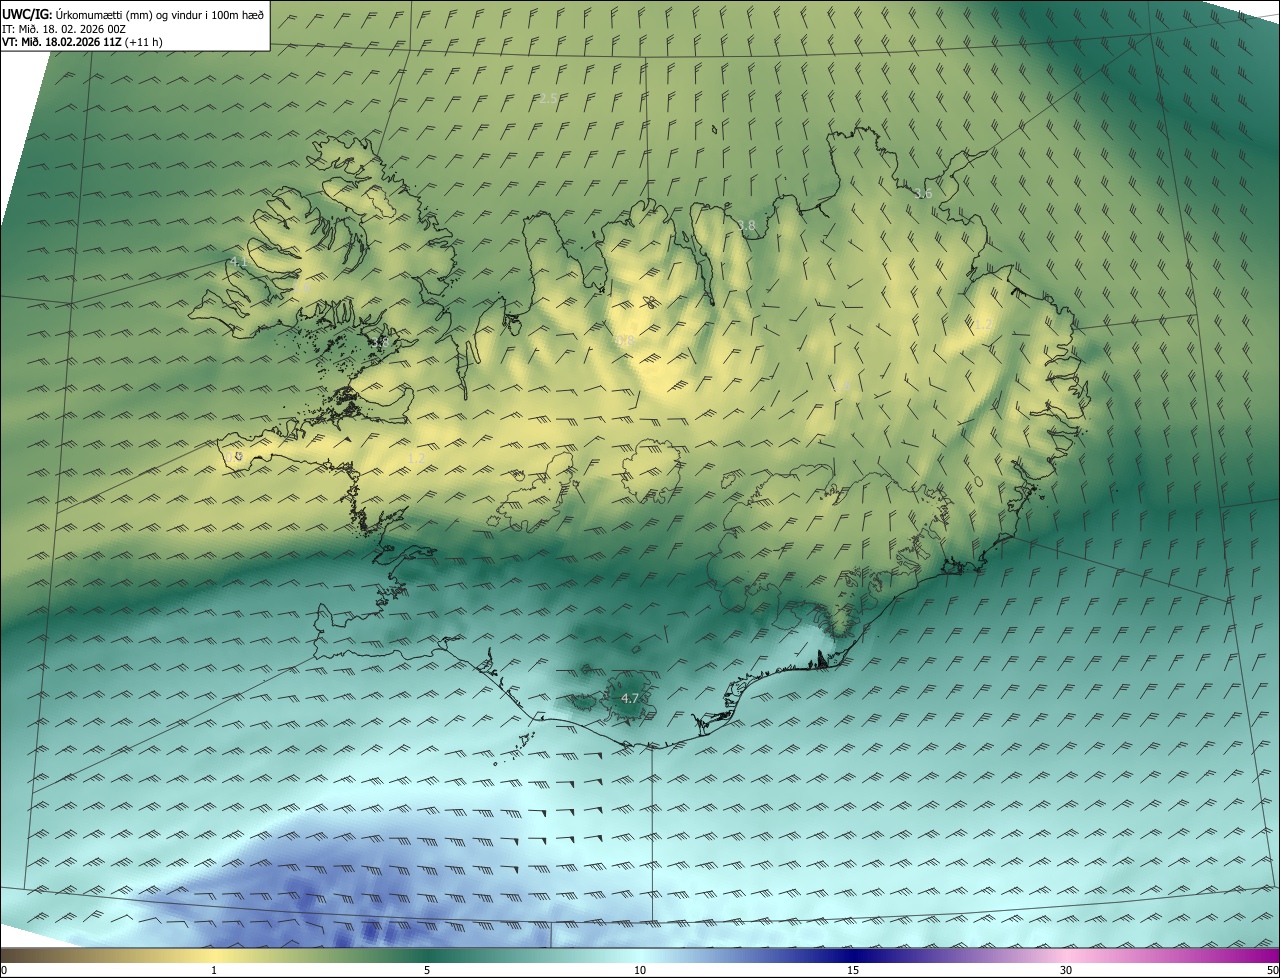Click the 5 tick label on the colorbar
The height and width of the screenshot is (978, 1280).
(x=427, y=970)
